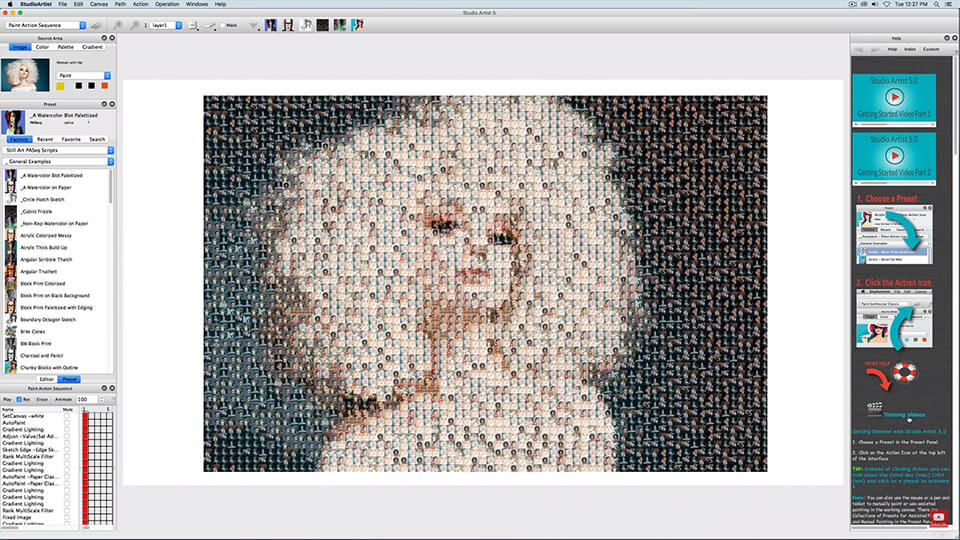Screen dimensions: 960x540
Task: Click the collapse button of the Source Area panel
Action: tap(104, 38)
